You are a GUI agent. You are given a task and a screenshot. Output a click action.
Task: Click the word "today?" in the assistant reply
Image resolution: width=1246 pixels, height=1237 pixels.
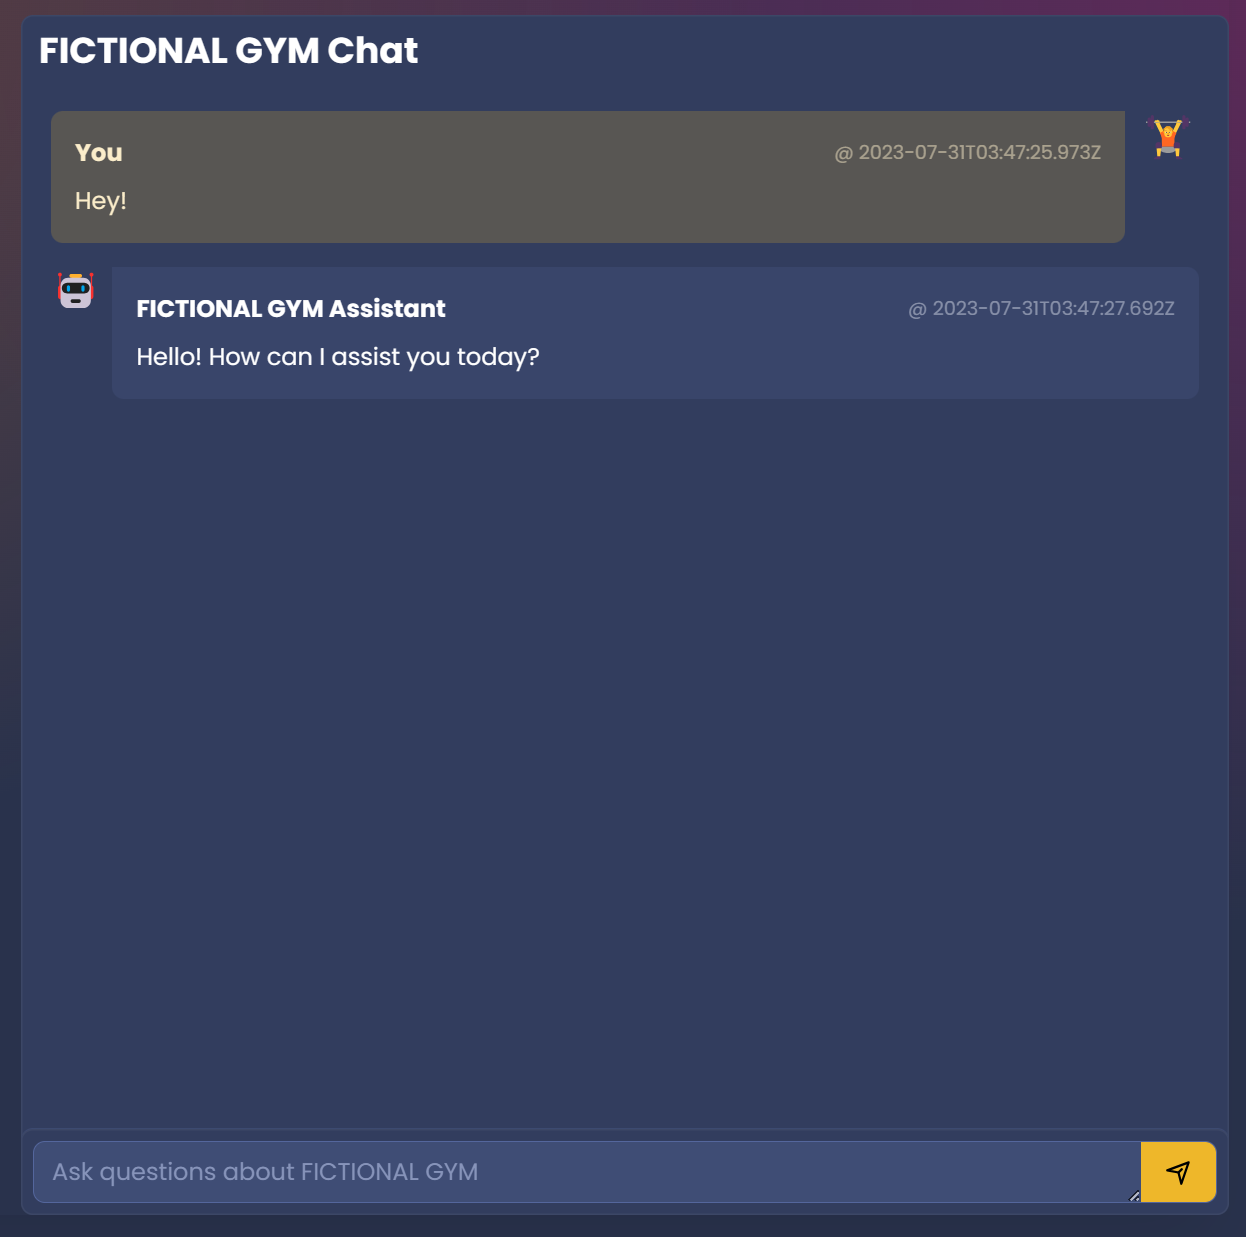tap(498, 358)
